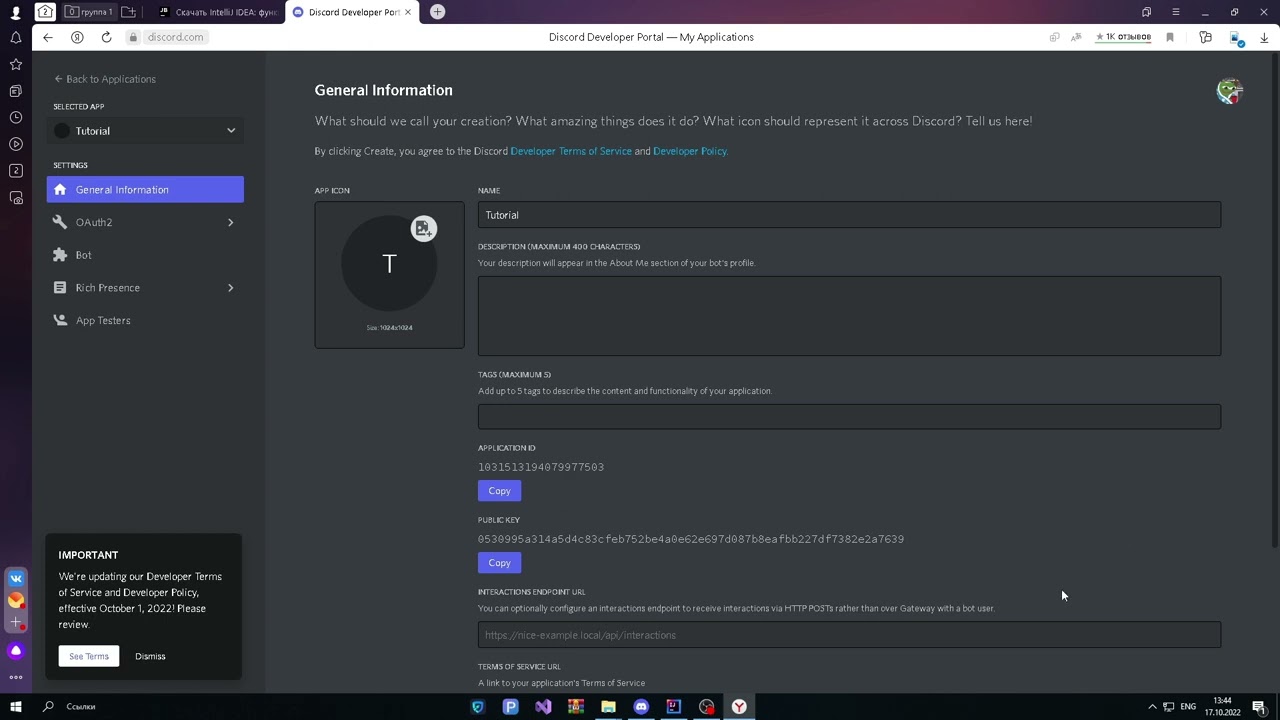Open the extensions toolbar icon
This screenshot has width=1280, height=720.
tap(1205, 37)
